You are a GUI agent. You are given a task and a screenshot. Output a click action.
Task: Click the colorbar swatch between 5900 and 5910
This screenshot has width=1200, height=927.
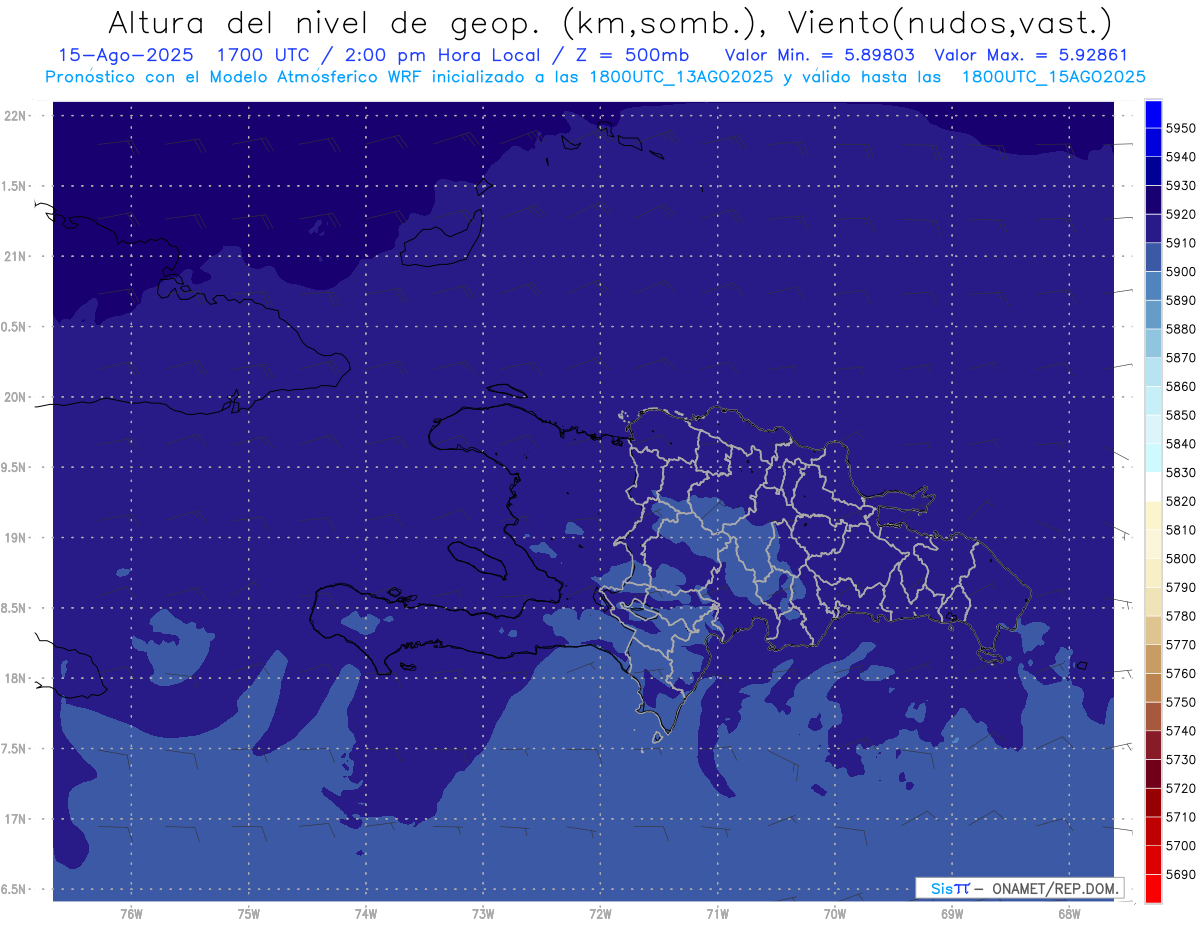1153,257
